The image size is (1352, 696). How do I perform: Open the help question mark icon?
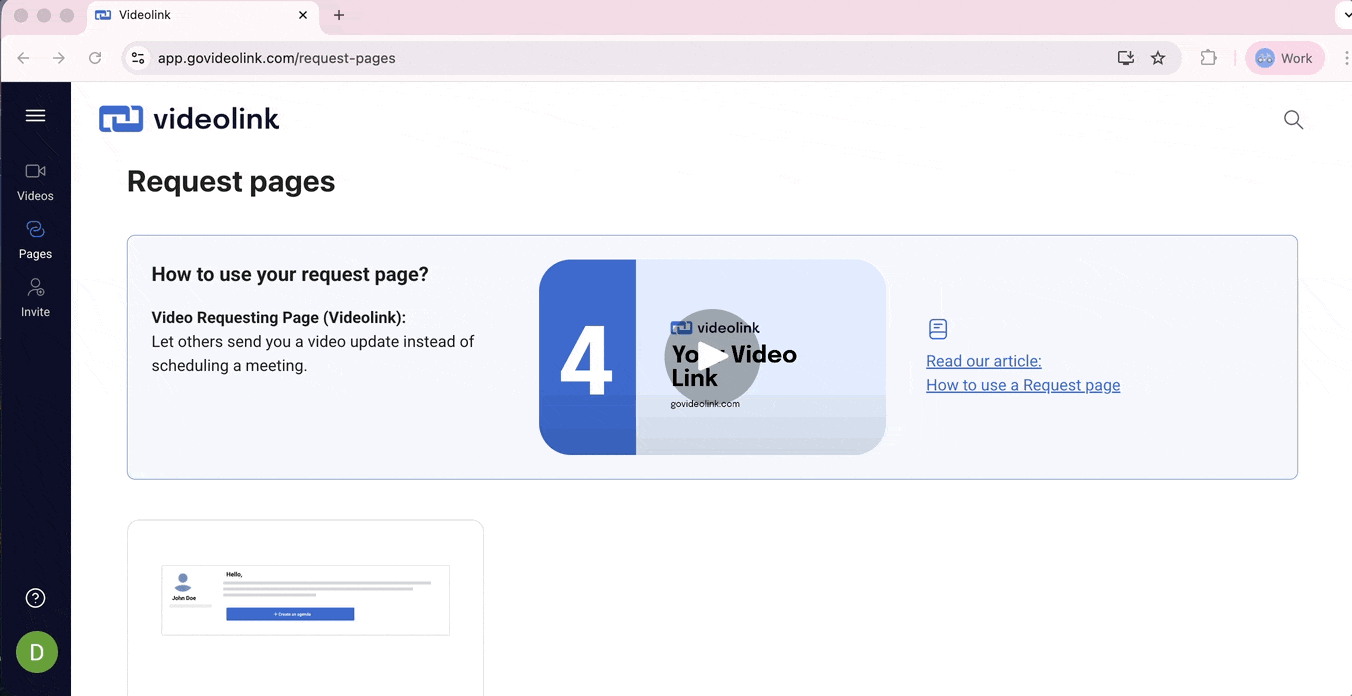point(35,599)
